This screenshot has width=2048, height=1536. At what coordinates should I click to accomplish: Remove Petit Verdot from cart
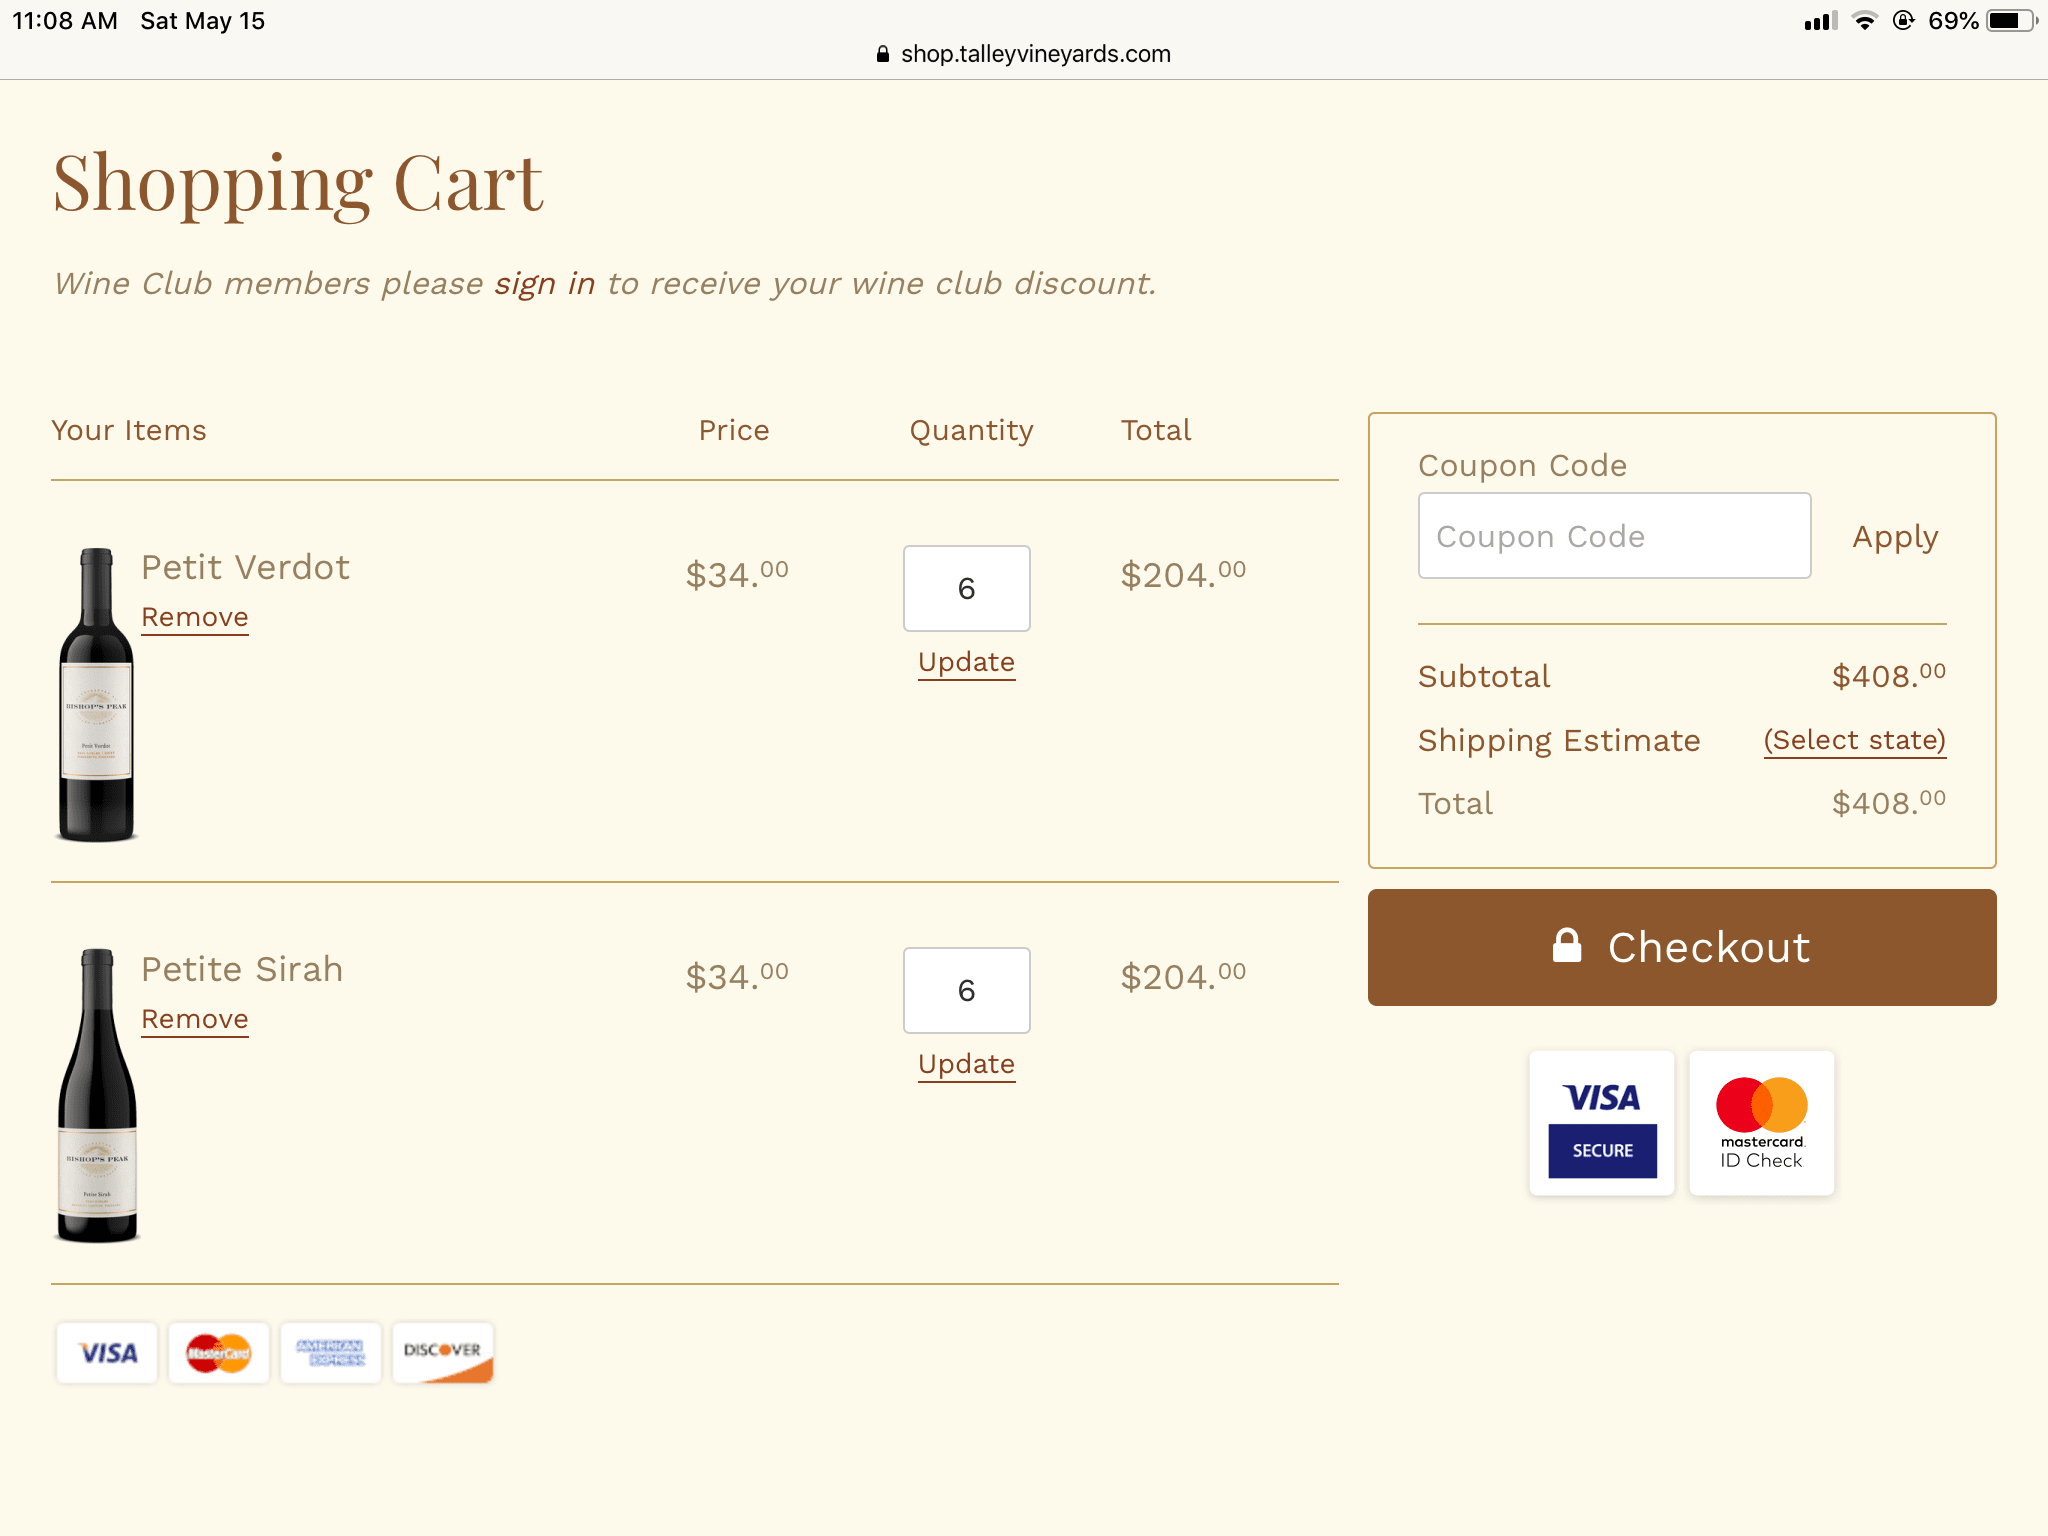pyautogui.click(x=195, y=617)
